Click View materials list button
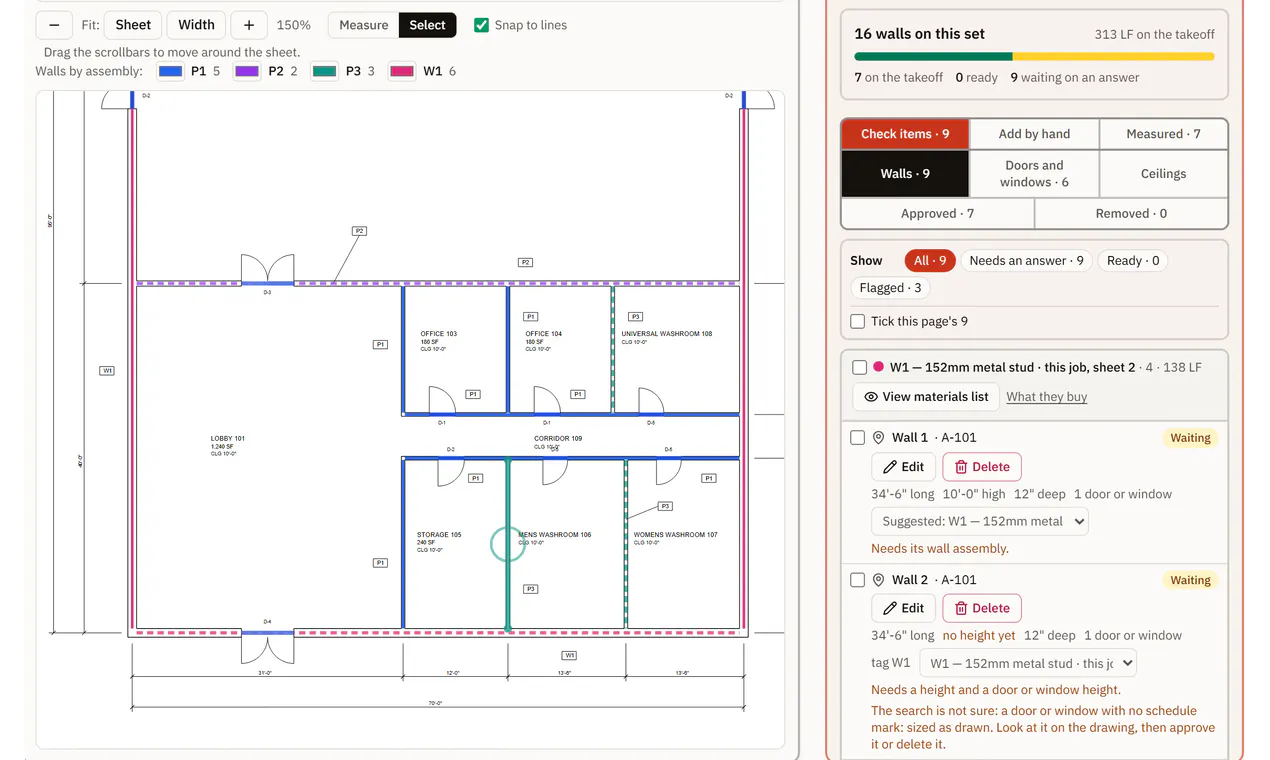This screenshot has width=1270, height=760. 925,397
